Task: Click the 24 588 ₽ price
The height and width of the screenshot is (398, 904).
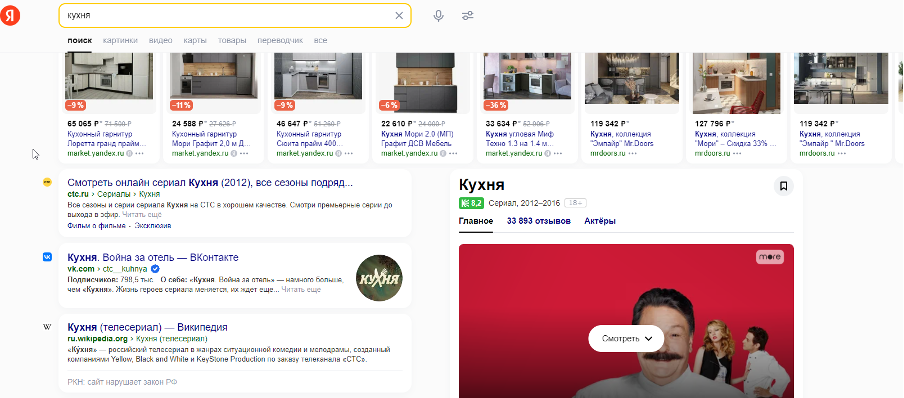Action: [186, 123]
